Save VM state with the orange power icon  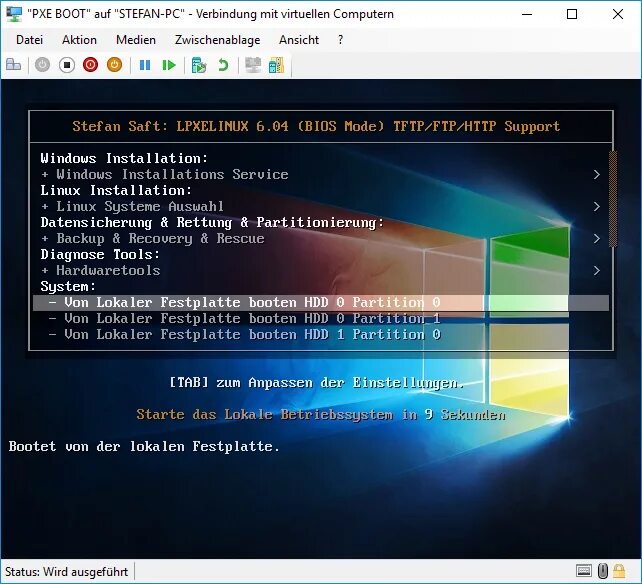(114, 65)
